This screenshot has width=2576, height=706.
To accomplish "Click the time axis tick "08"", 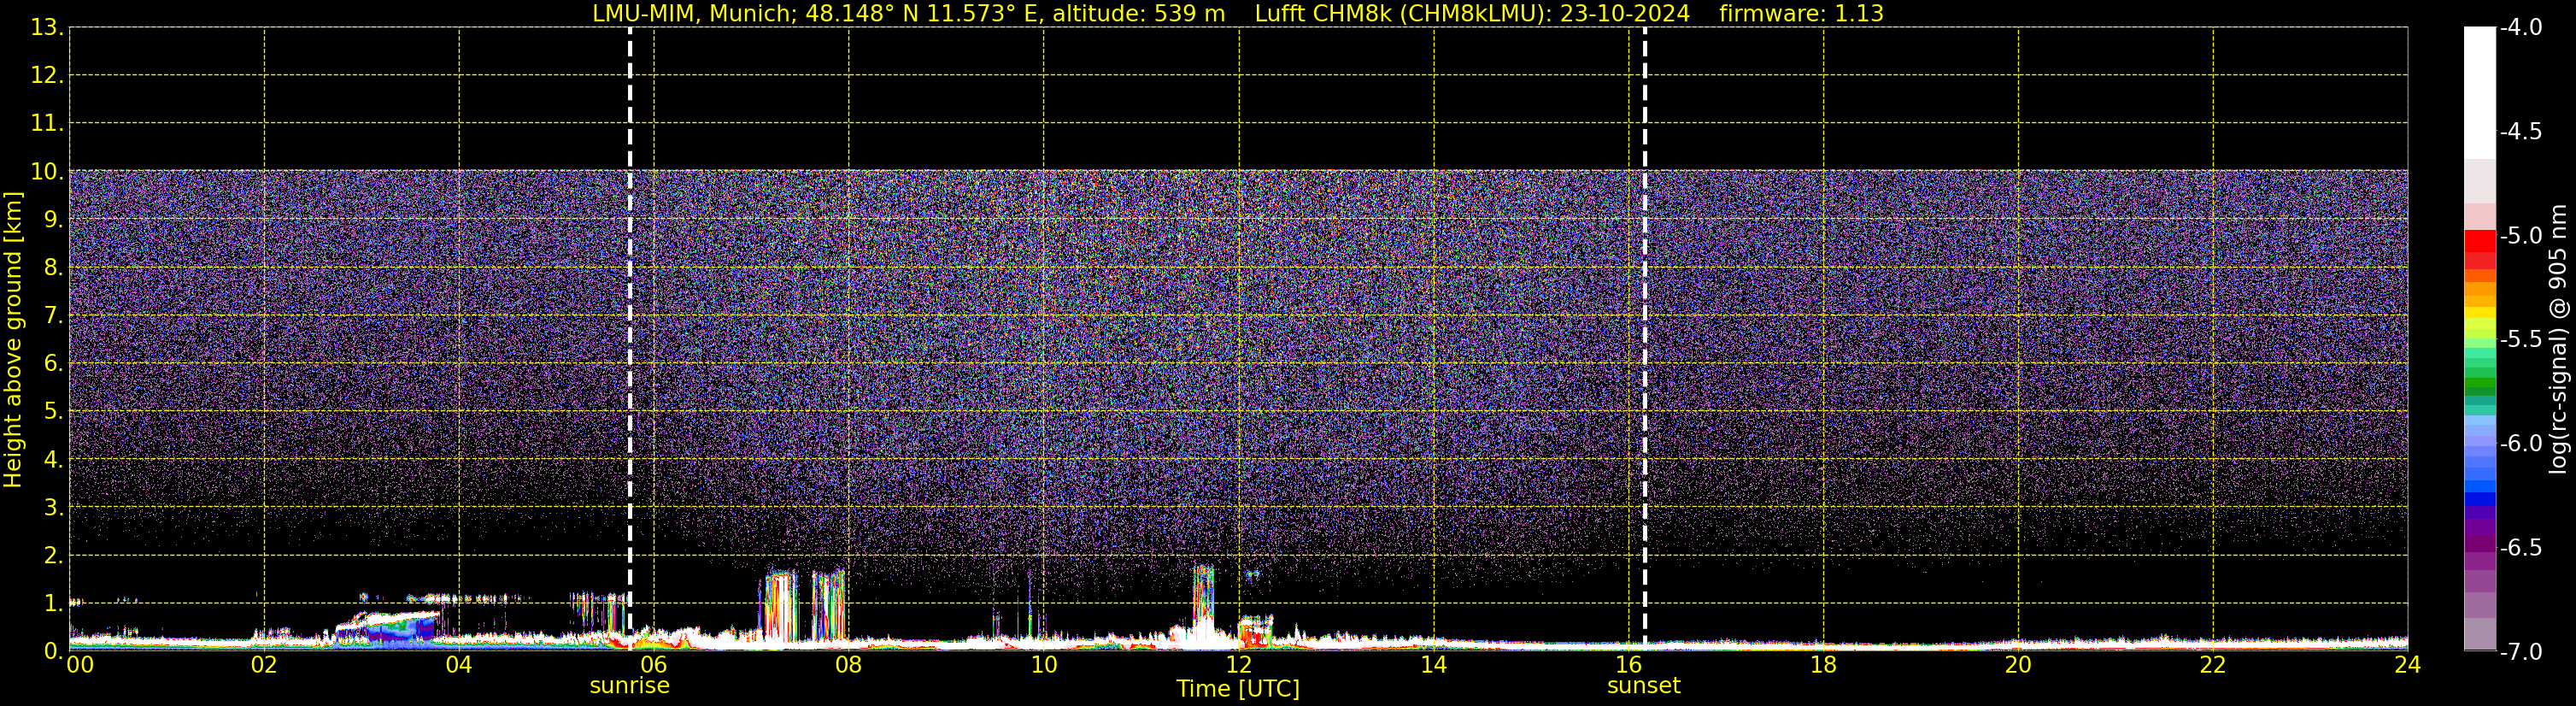I will (x=849, y=665).
